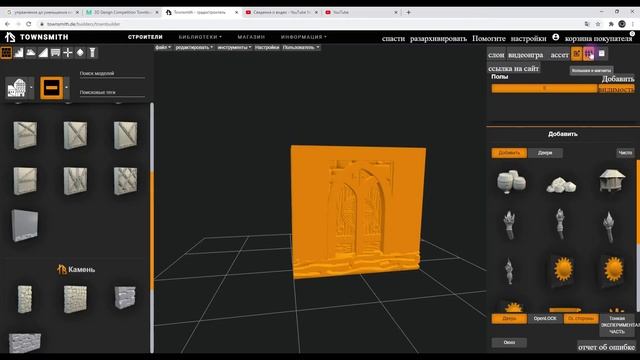Click the orange edit icon button

(576, 53)
